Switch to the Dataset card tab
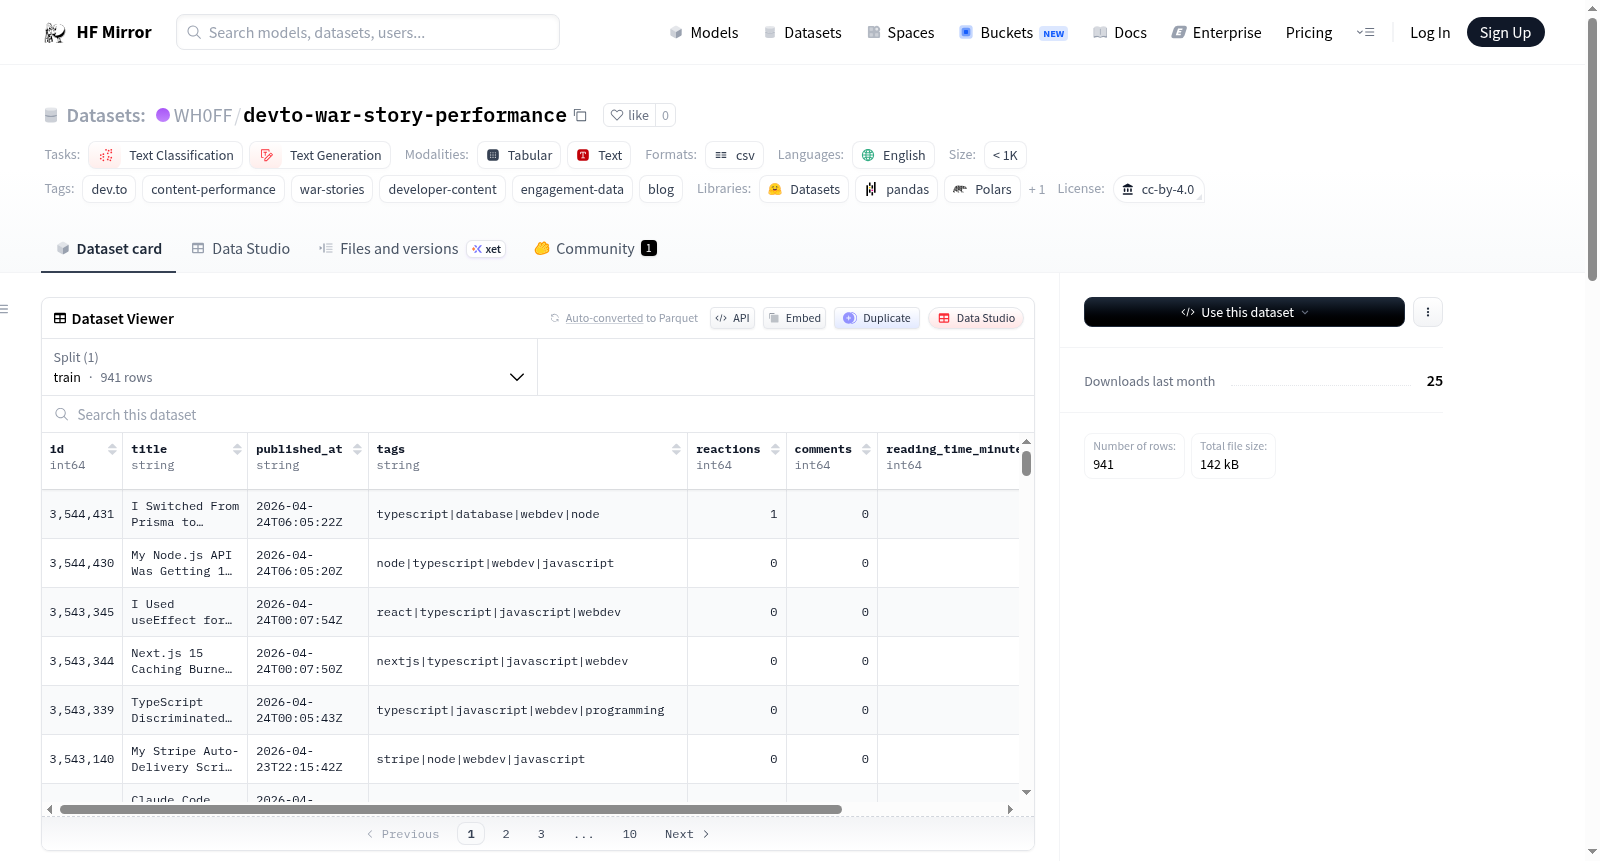The width and height of the screenshot is (1600, 861). point(109,249)
